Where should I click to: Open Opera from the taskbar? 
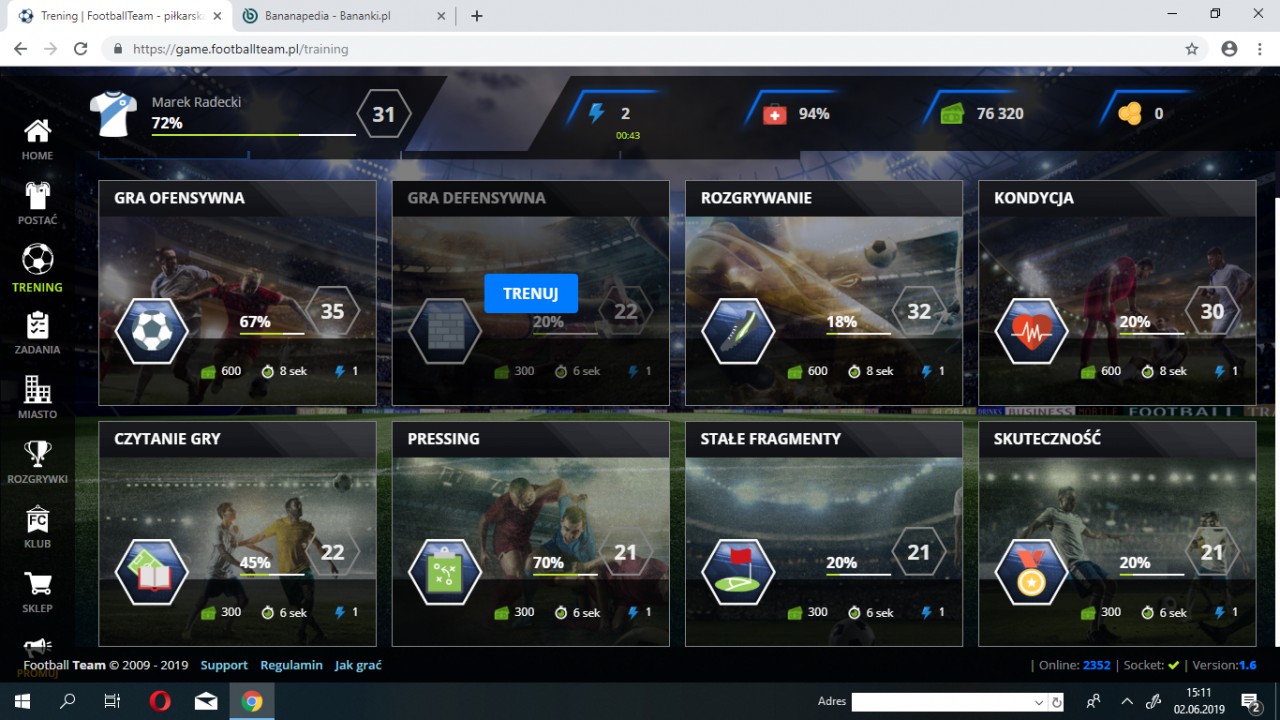(x=159, y=701)
